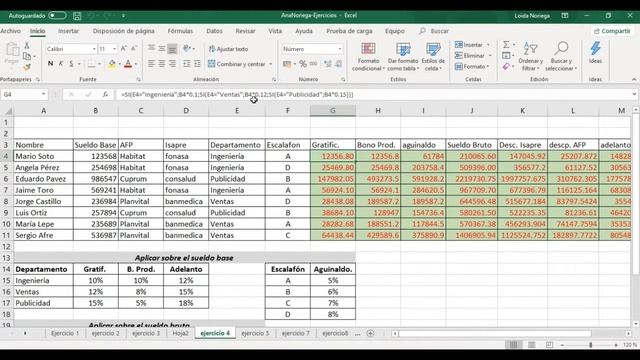Select sheet tab ejercicio 5
Screen dimensions: 640x360
click(255, 333)
